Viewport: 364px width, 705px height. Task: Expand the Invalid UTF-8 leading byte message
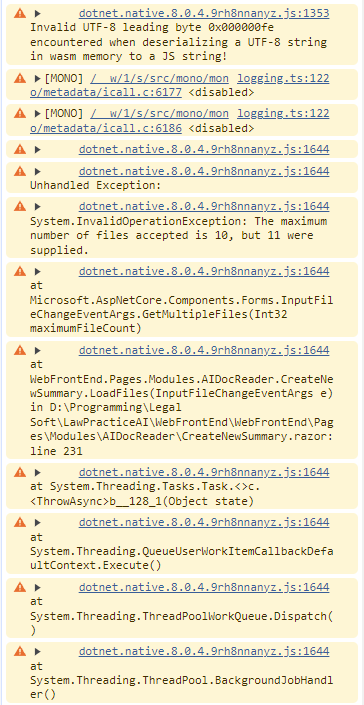[x=38, y=13]
